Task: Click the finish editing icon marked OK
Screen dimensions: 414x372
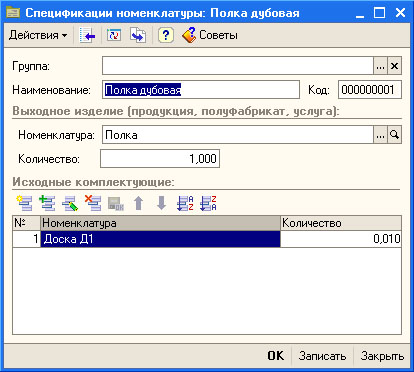Action: click(x=116, y=203)
